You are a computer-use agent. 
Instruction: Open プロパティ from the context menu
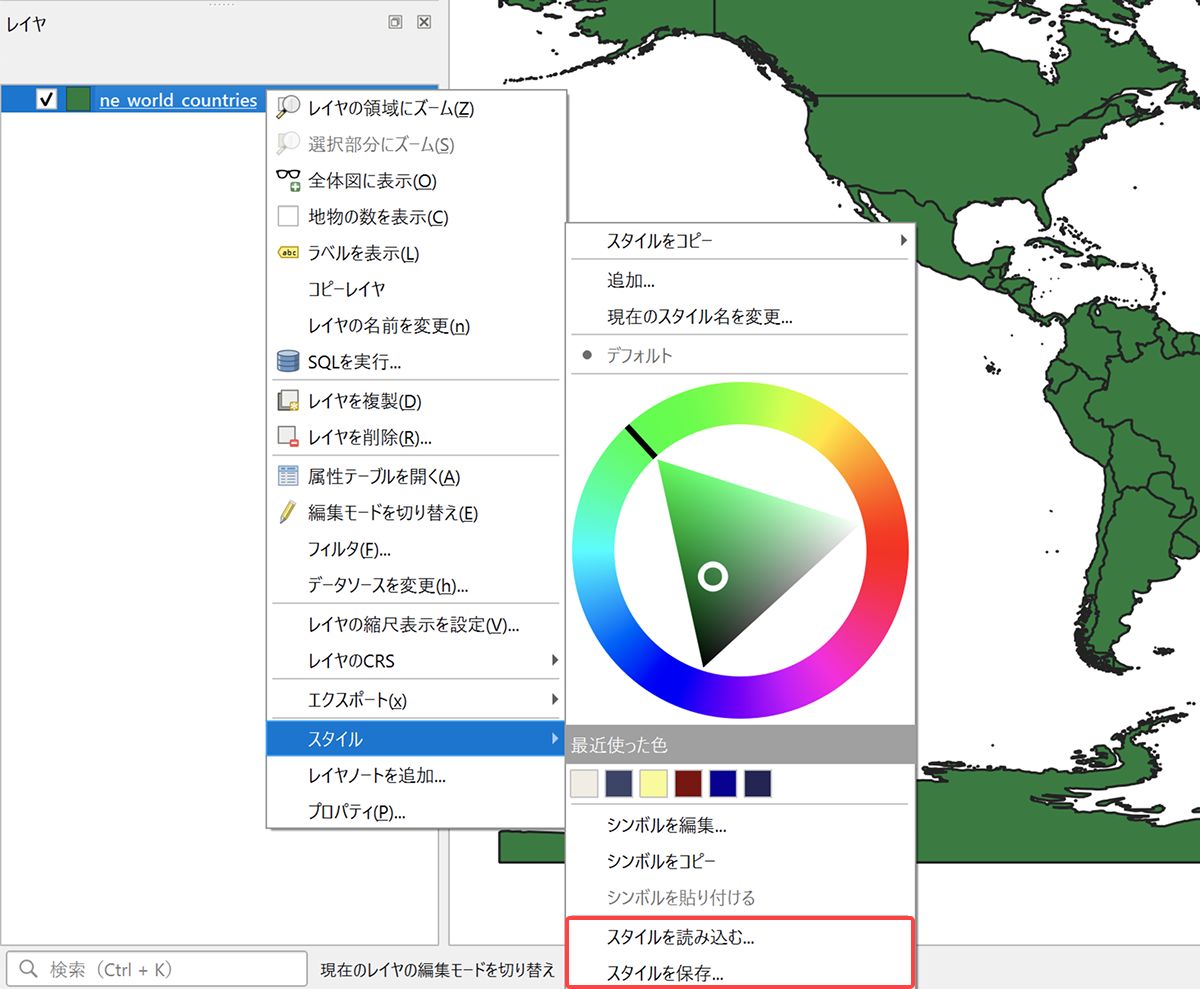[x=357, y=811]
